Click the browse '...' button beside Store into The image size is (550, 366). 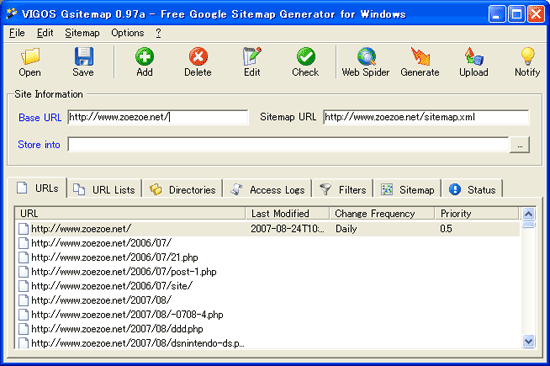pyautogui.click(x=520, y=145)
